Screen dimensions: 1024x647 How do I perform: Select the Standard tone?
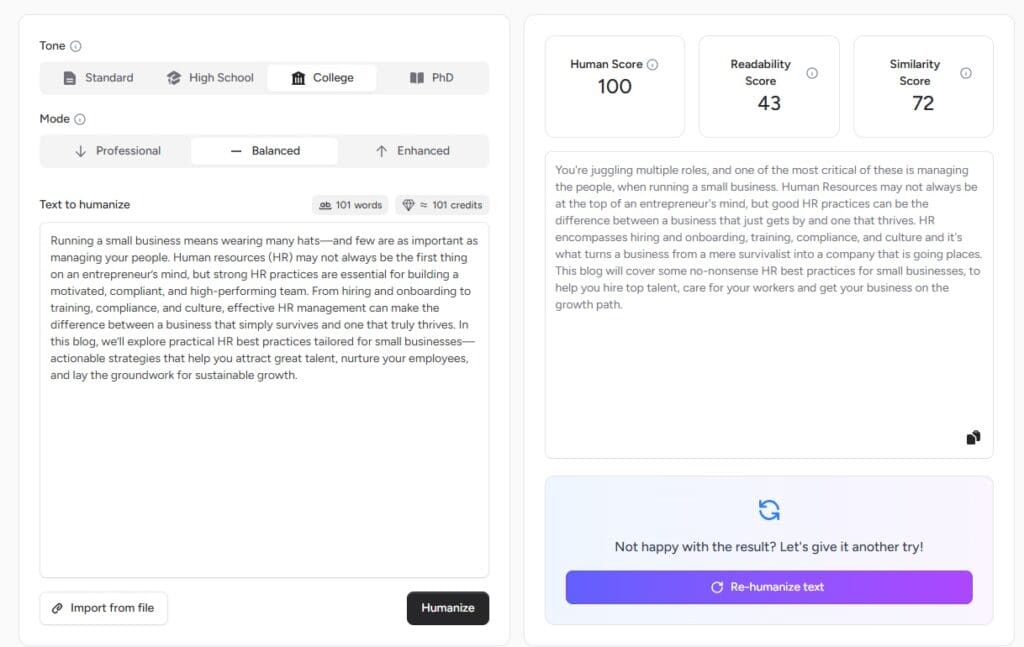tap(98, 77)
